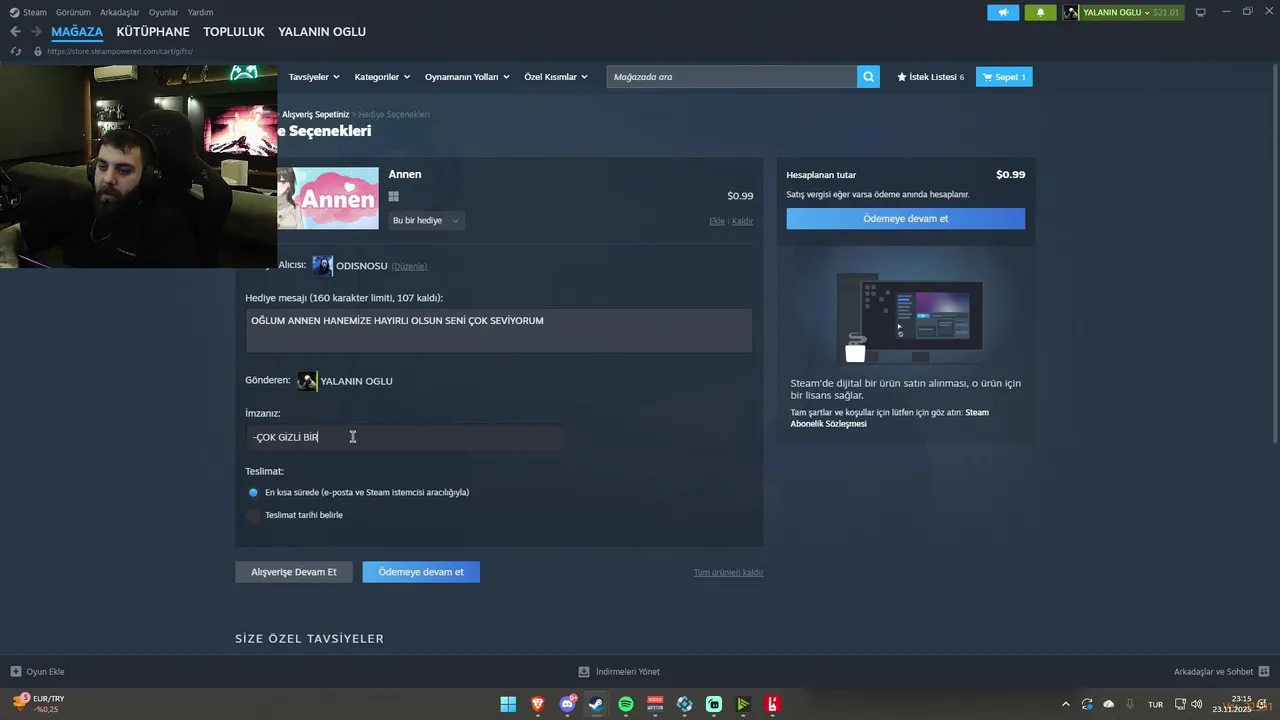Image resolution: width=1280 pixels, height=720 pixels.
Task: Open the Görünüm menu
Action: [x=73, y=12]
